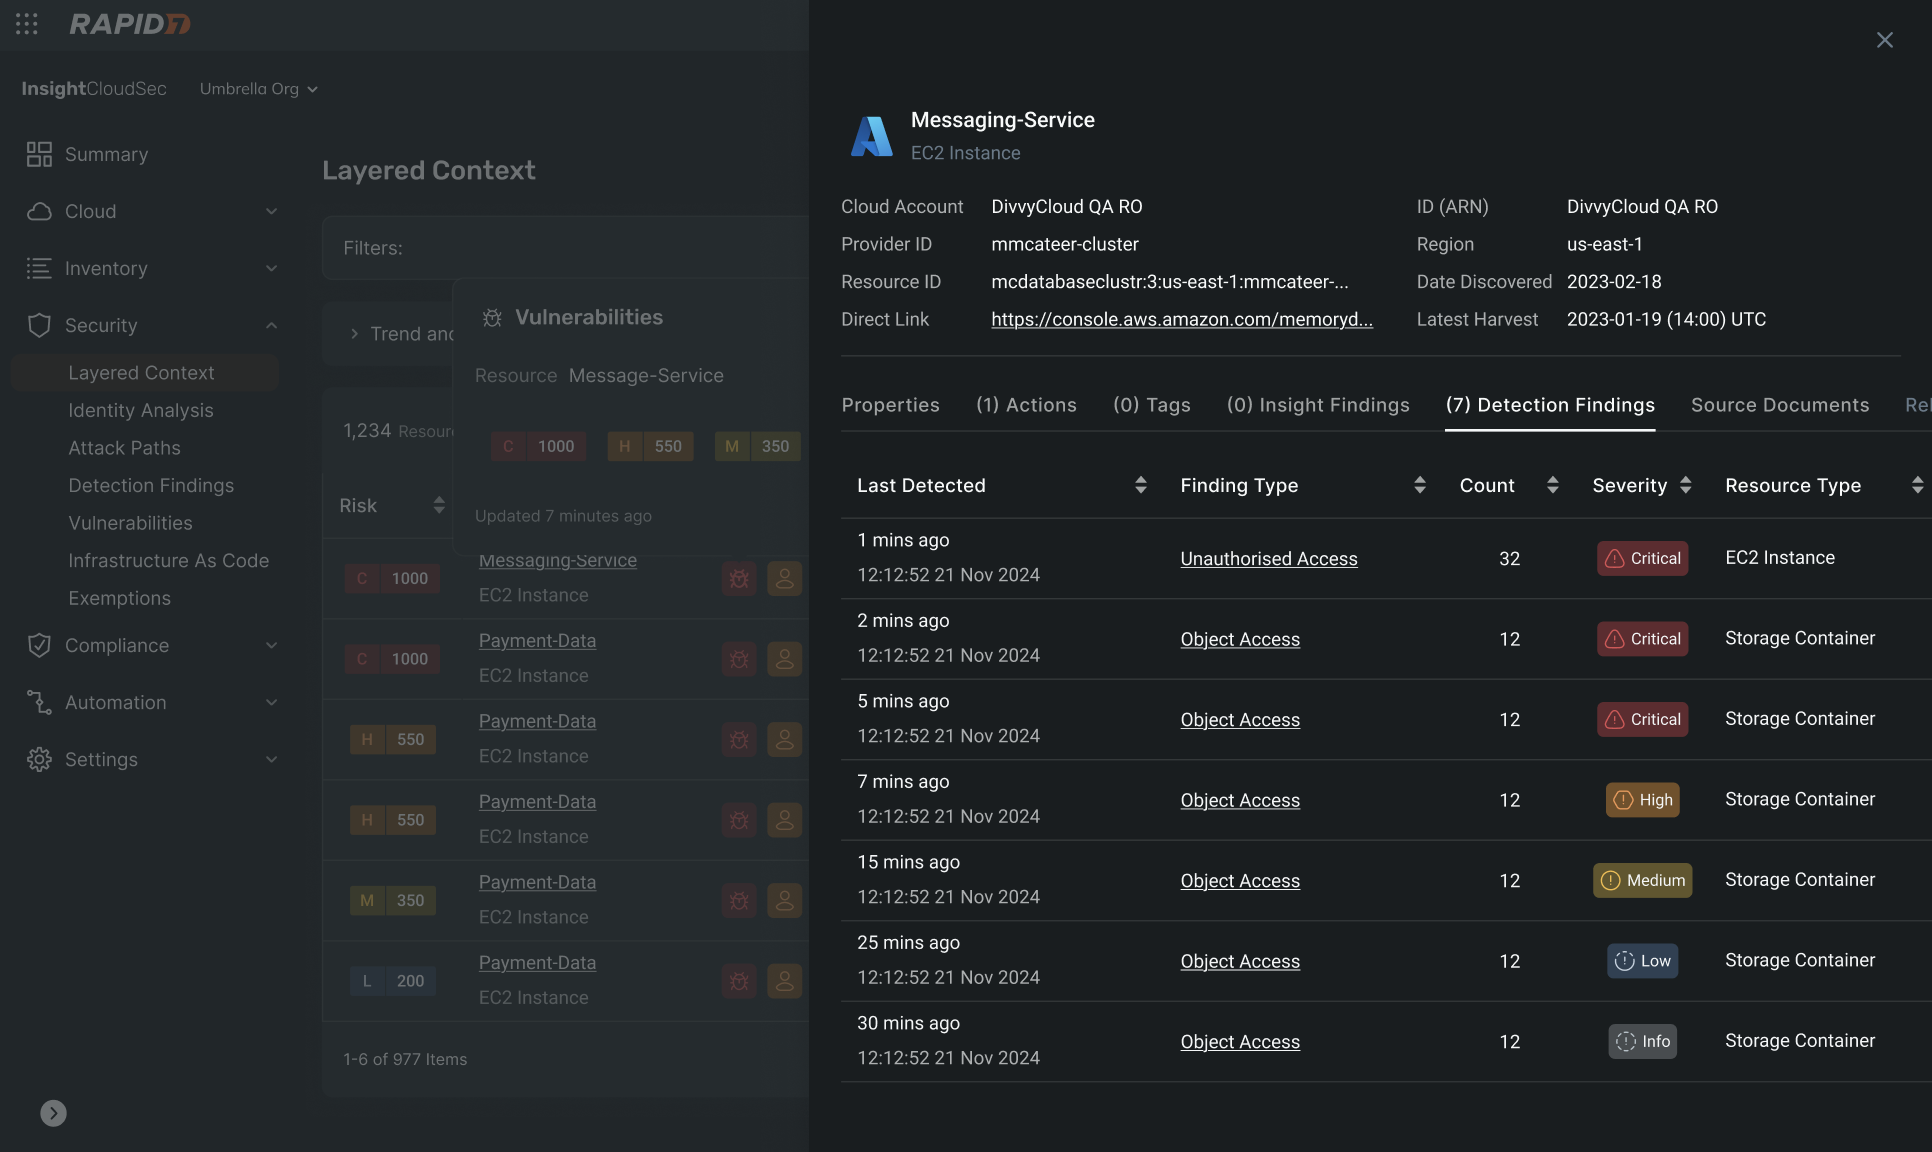Expand the Automation section
This screenshot has width=1932, height=1152.
272,702
